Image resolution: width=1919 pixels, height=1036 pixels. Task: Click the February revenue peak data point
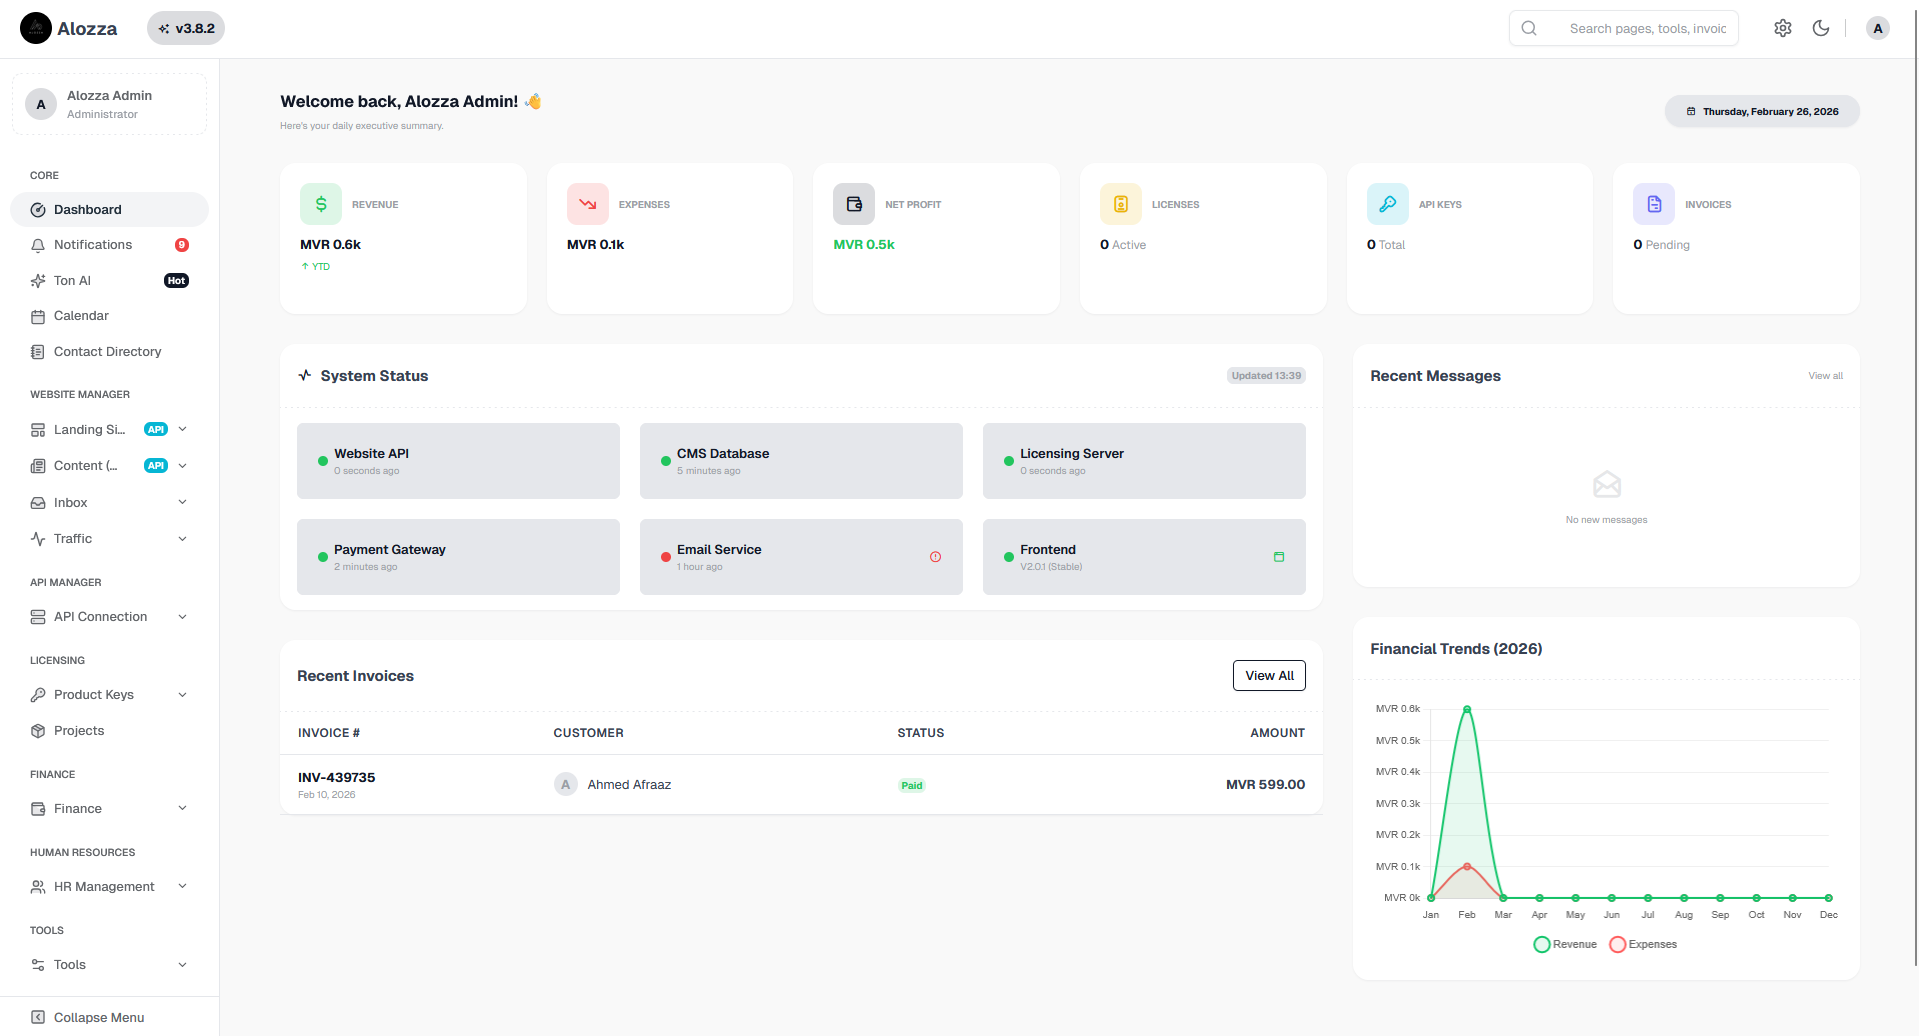click(x=1467, y=709)
